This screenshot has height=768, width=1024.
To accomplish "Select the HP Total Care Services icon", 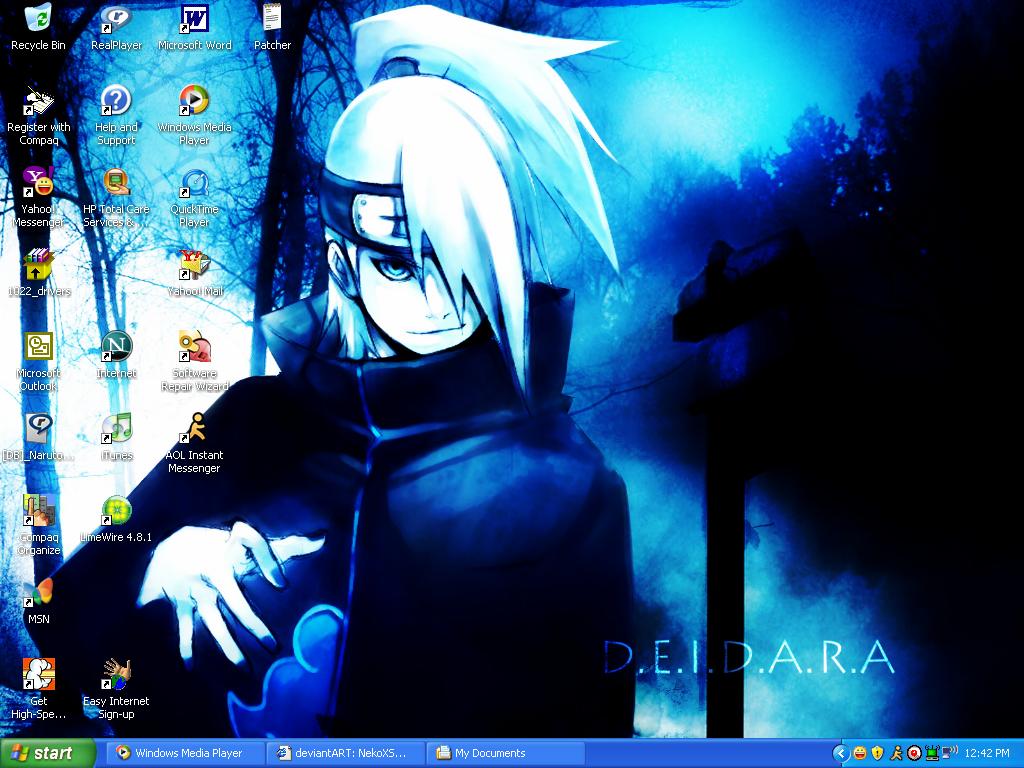I will pos(116,198).
